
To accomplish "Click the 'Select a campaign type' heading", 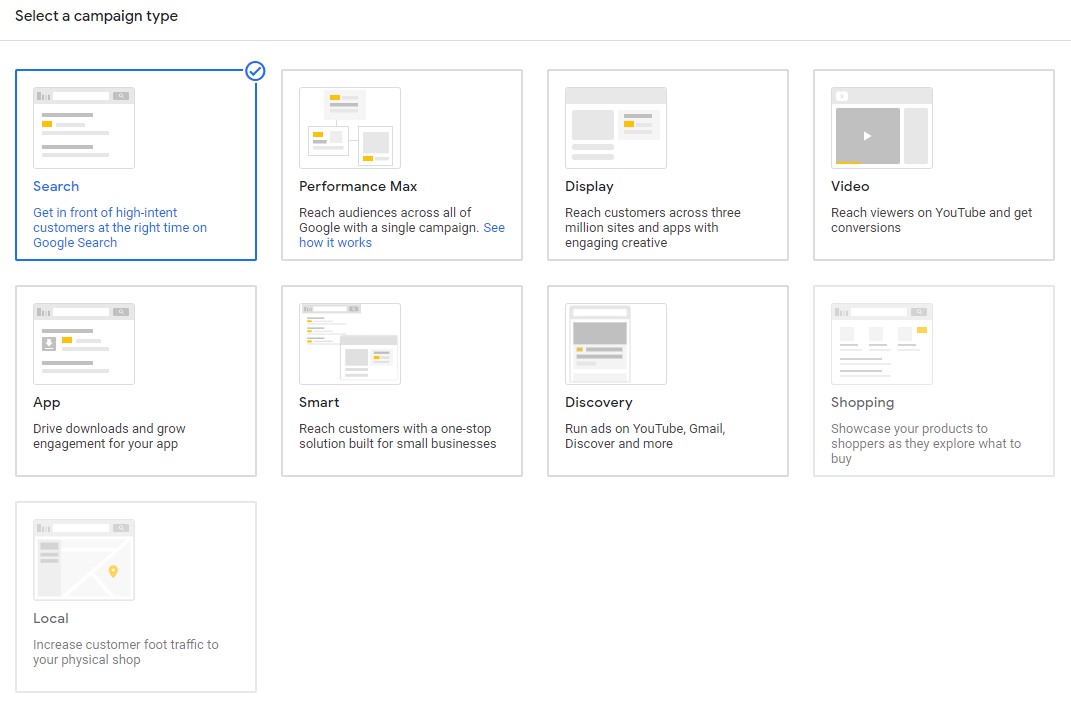I will (x=96, y=16).
